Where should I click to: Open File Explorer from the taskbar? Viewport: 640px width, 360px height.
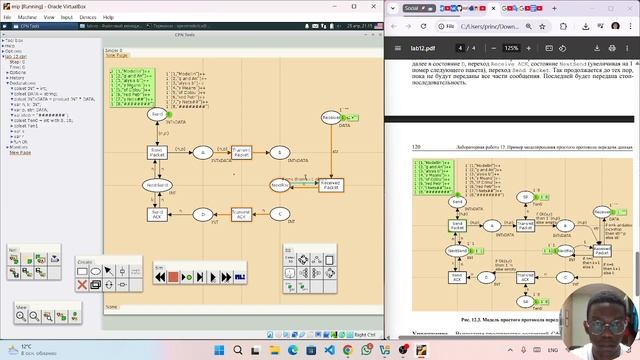click(274, 350)
